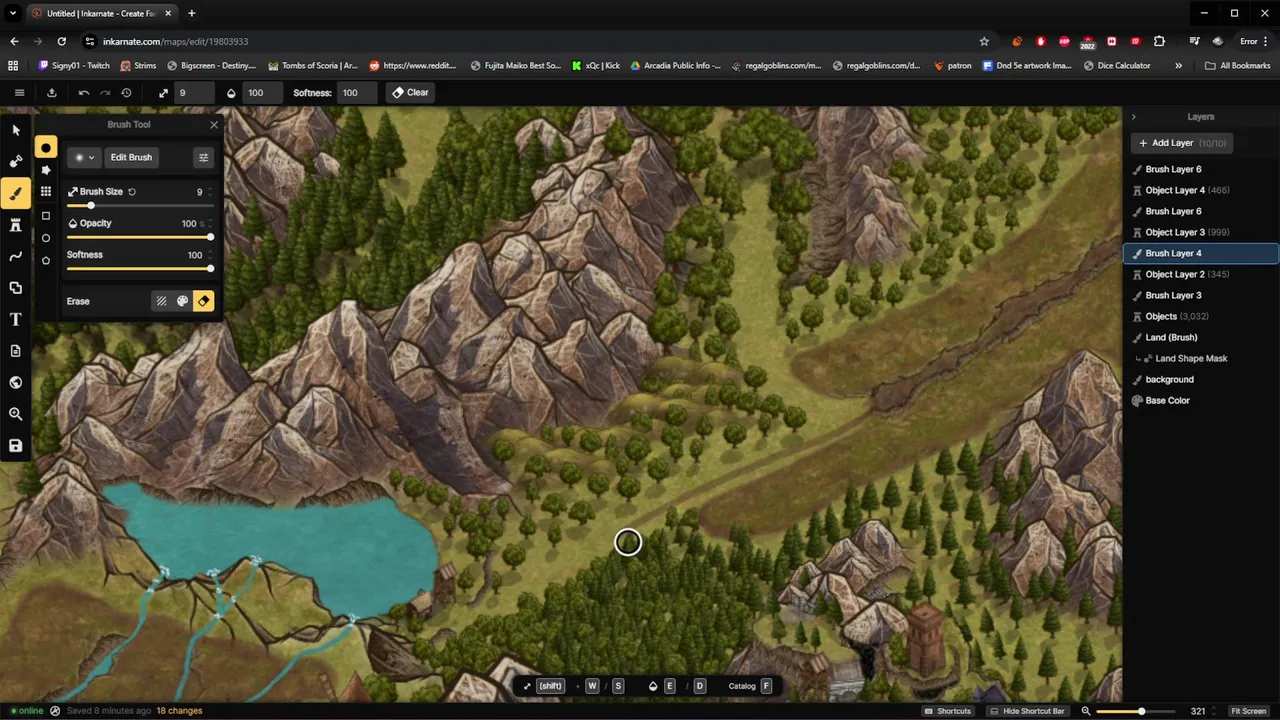Open the Notes document tool
Image resolution: width=1280 pixels, height=720 pixels.
(x=15, y=351)
